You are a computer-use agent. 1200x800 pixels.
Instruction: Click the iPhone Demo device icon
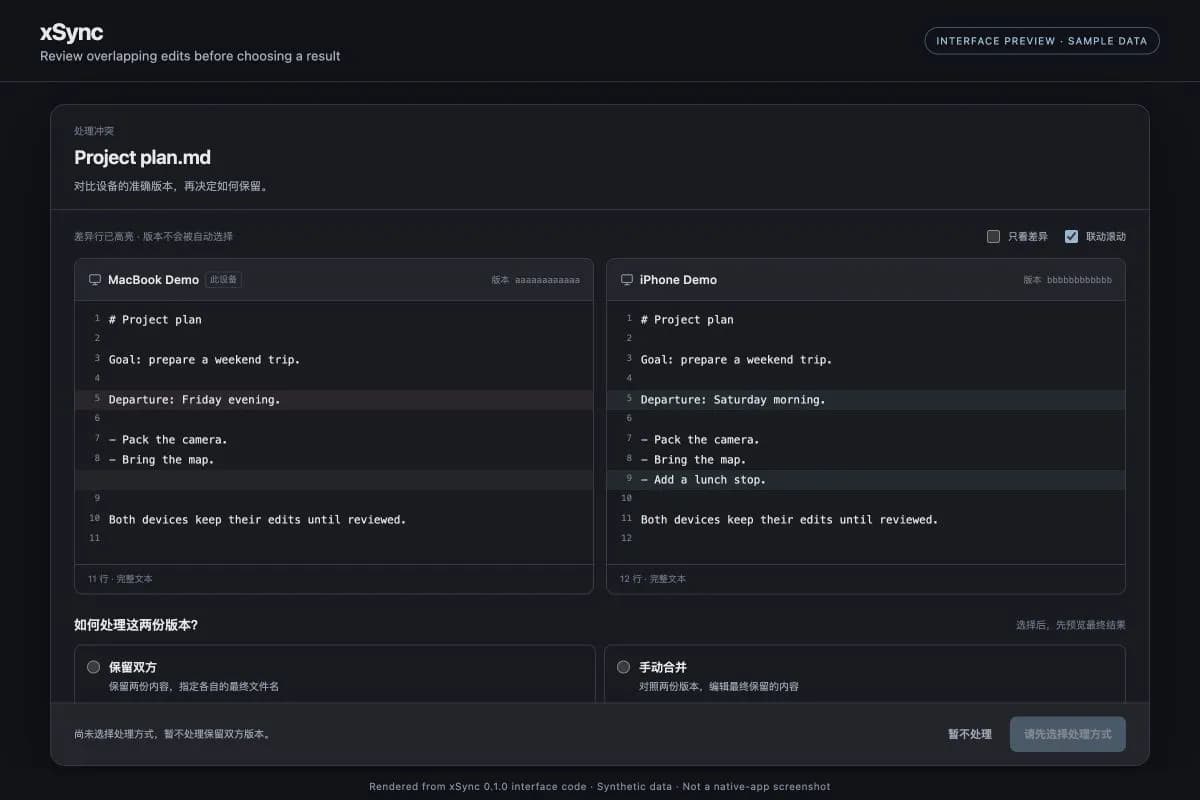tap(627, 280)
